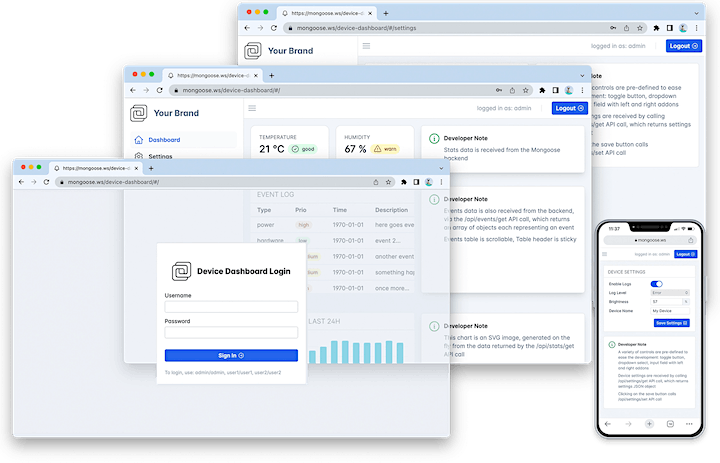The height and width of the screenshot is (463, 720).
Task: Click the profile avatar in back browser window
Action: pos(683,29)
